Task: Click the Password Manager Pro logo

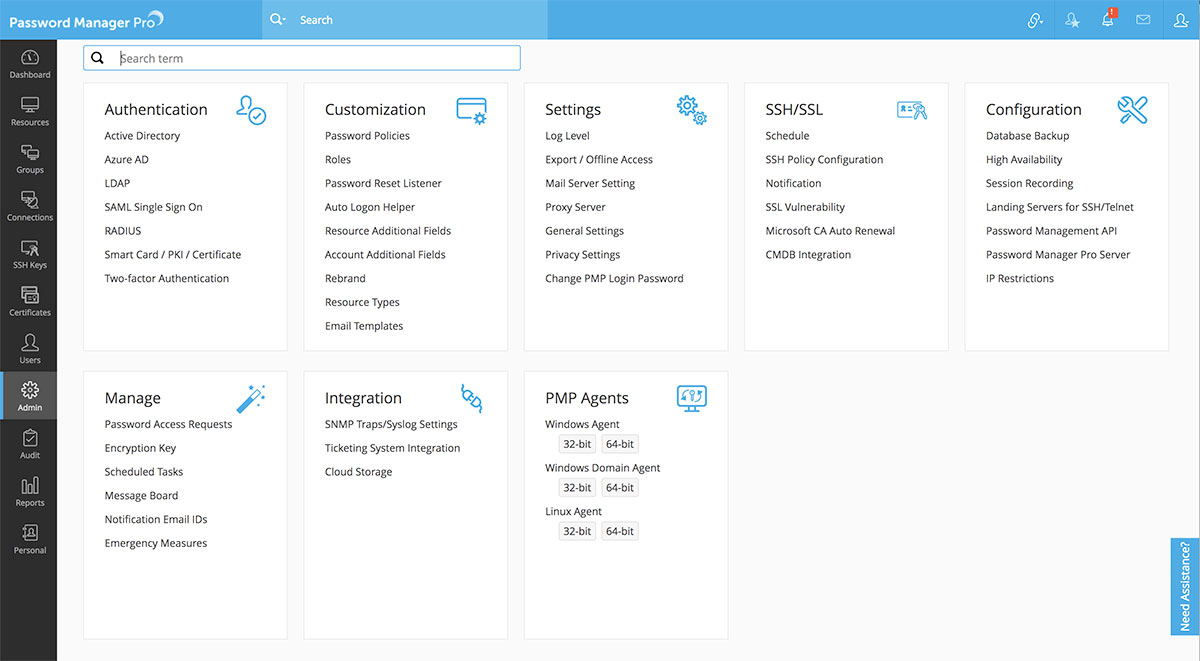Action: 86,20
